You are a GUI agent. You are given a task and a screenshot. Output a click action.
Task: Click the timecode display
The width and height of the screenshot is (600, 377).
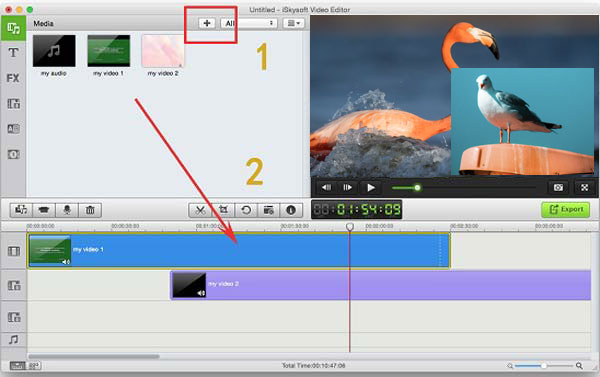[357, 210]
